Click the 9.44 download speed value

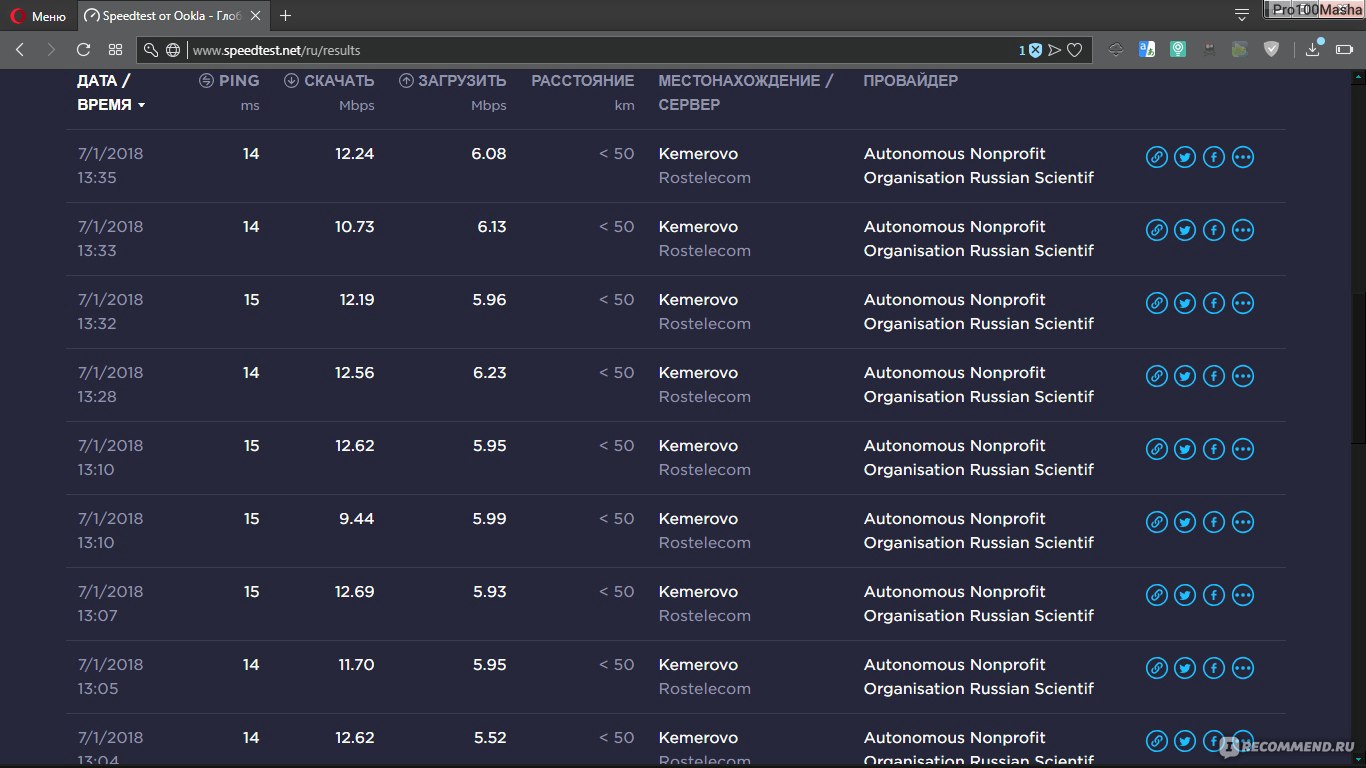click(357, 519)
